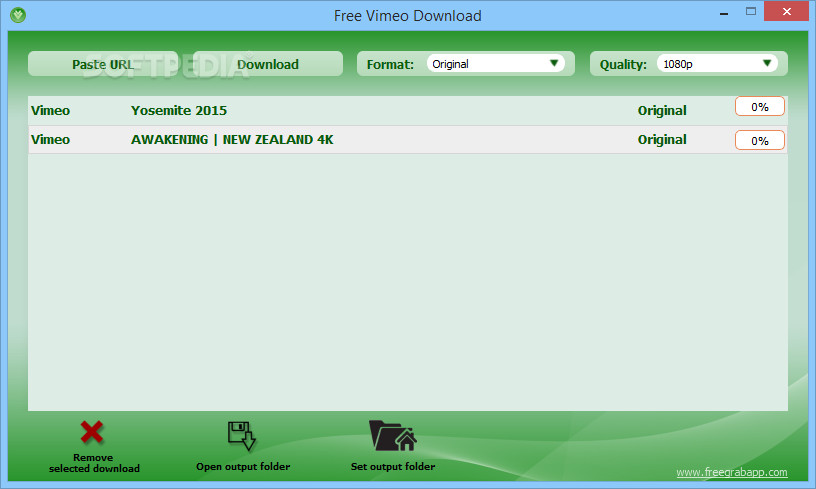Click Original format in Yosemite 2015 row
Viewport: 816px width, 489px height.
point(662,110)
